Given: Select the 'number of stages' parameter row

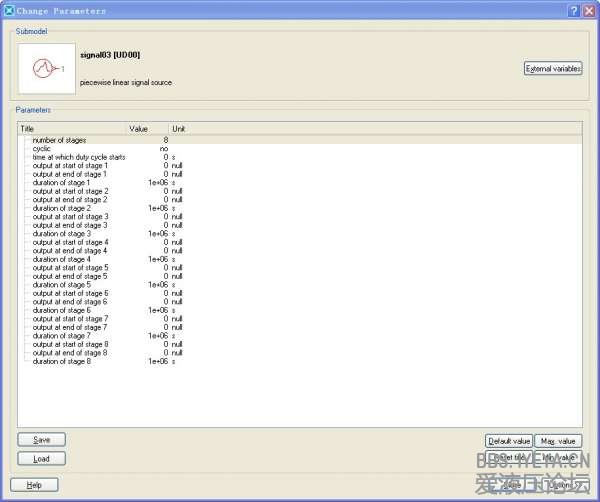Looking at the screenshot, I should point(59,140).
